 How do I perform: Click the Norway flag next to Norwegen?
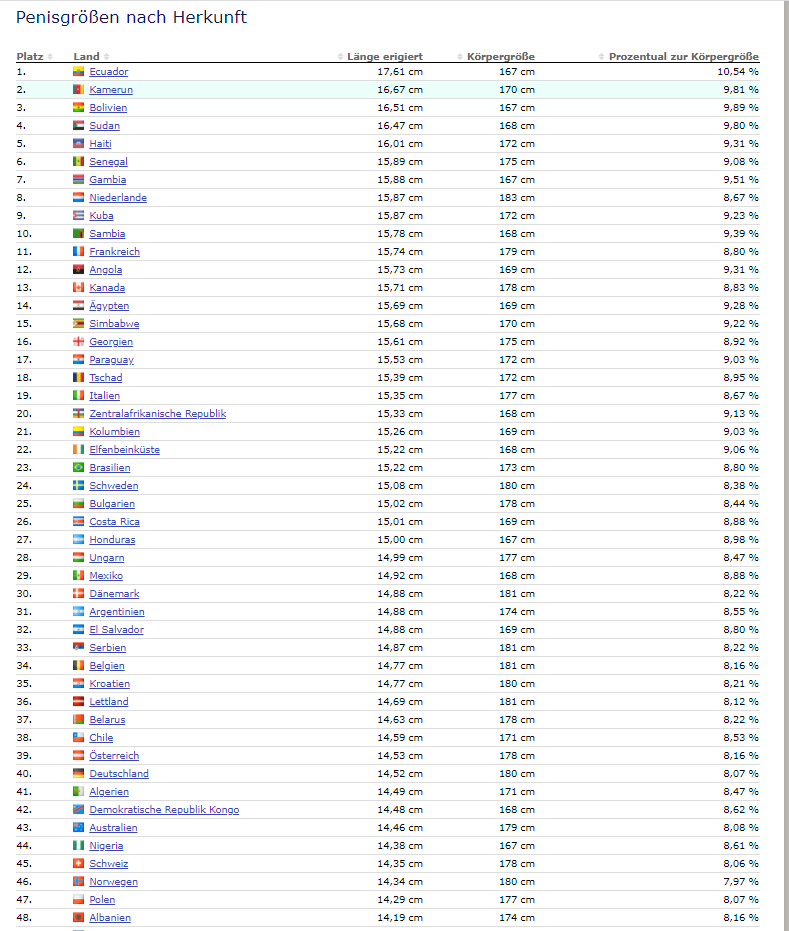pyautogui.click(x=78, y=882)
